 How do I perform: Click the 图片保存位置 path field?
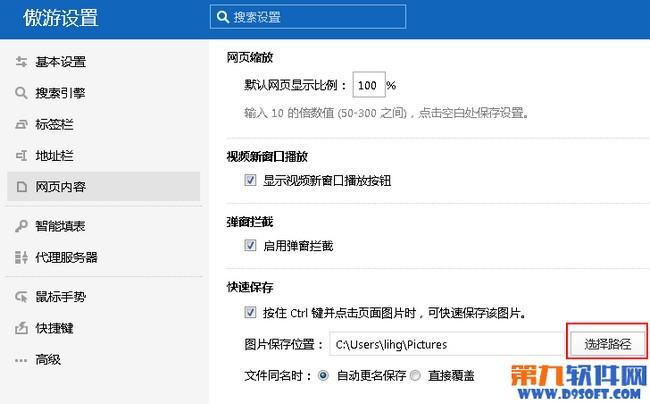(449, 344)
